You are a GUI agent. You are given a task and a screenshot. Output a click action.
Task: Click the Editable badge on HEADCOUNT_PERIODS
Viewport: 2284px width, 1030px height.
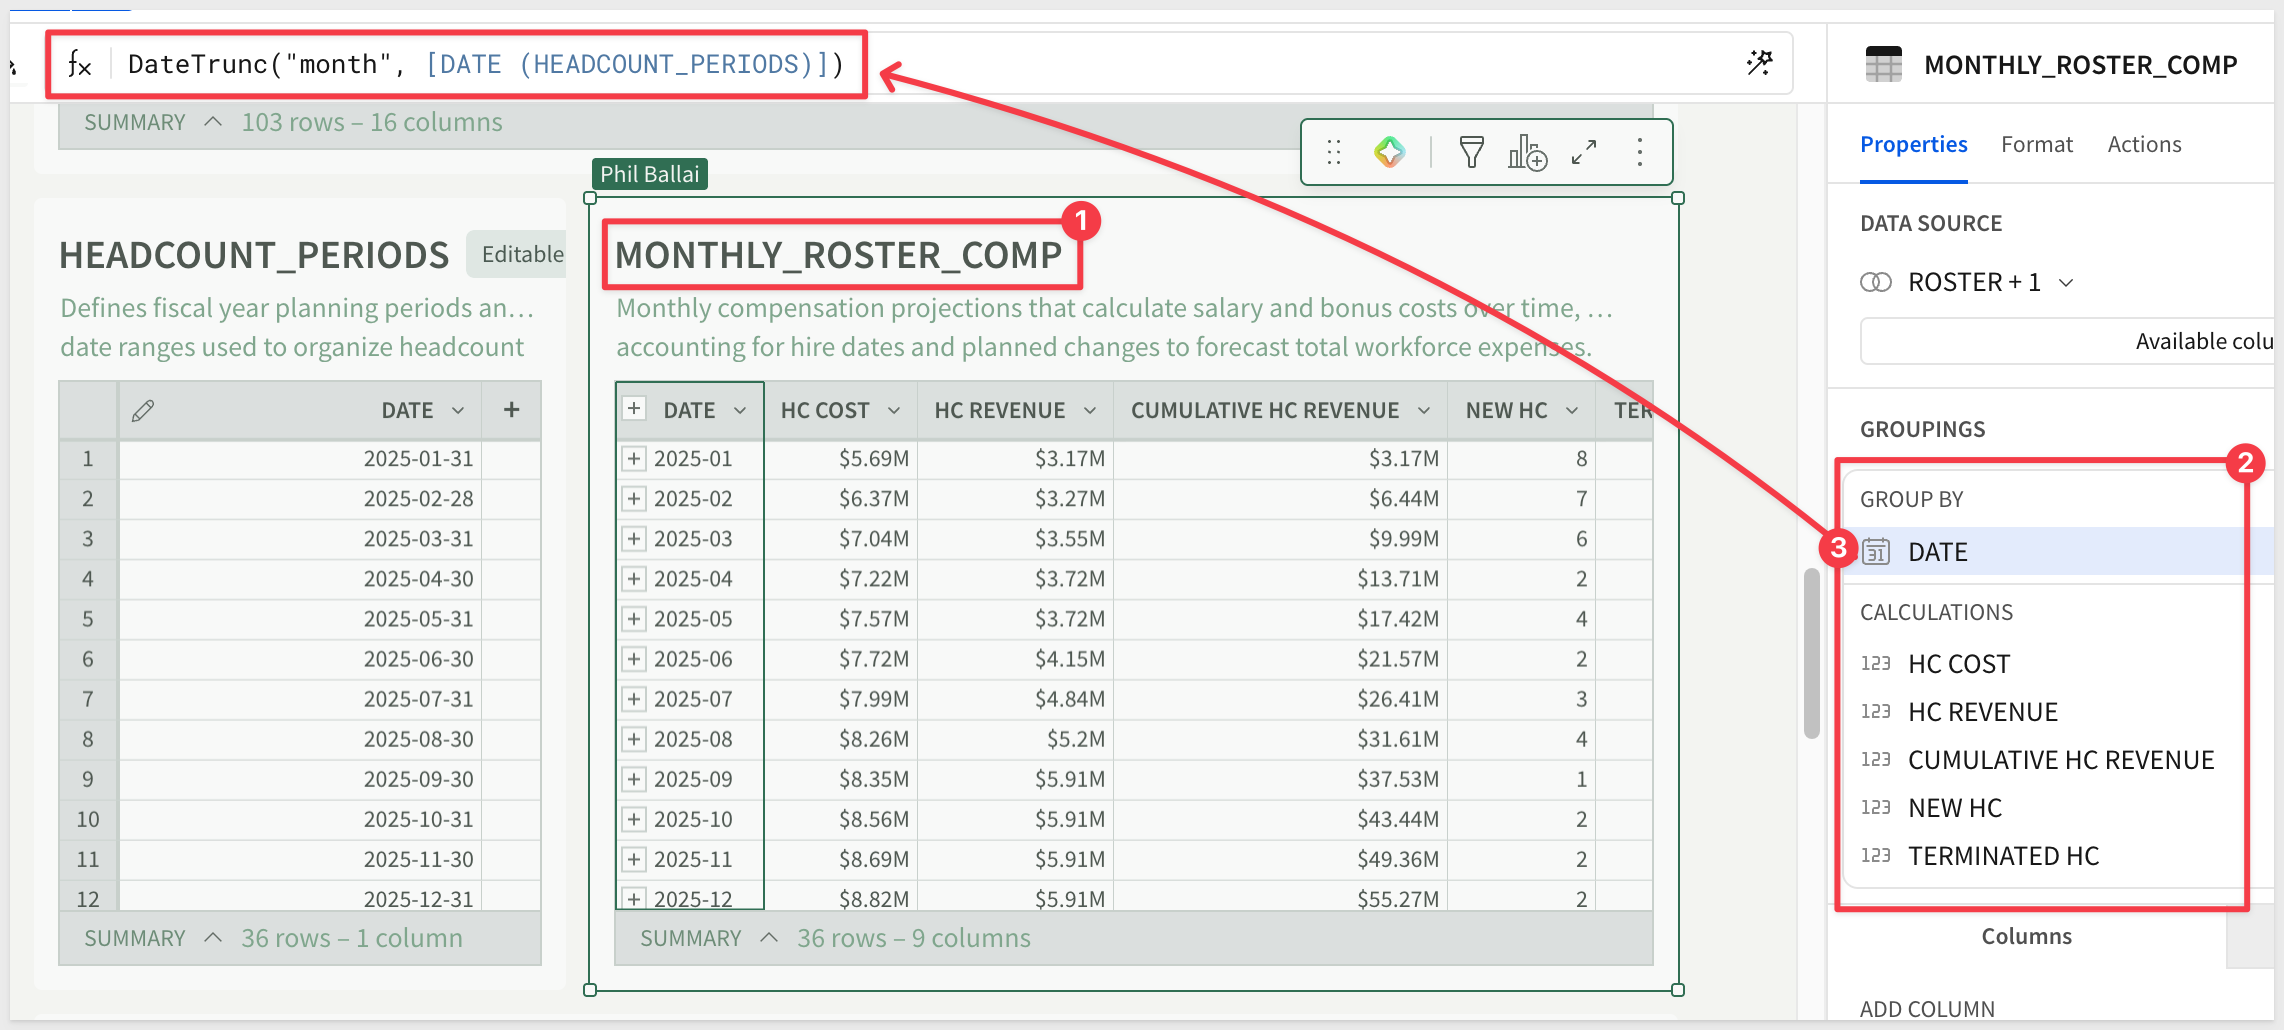pos(518,254)
